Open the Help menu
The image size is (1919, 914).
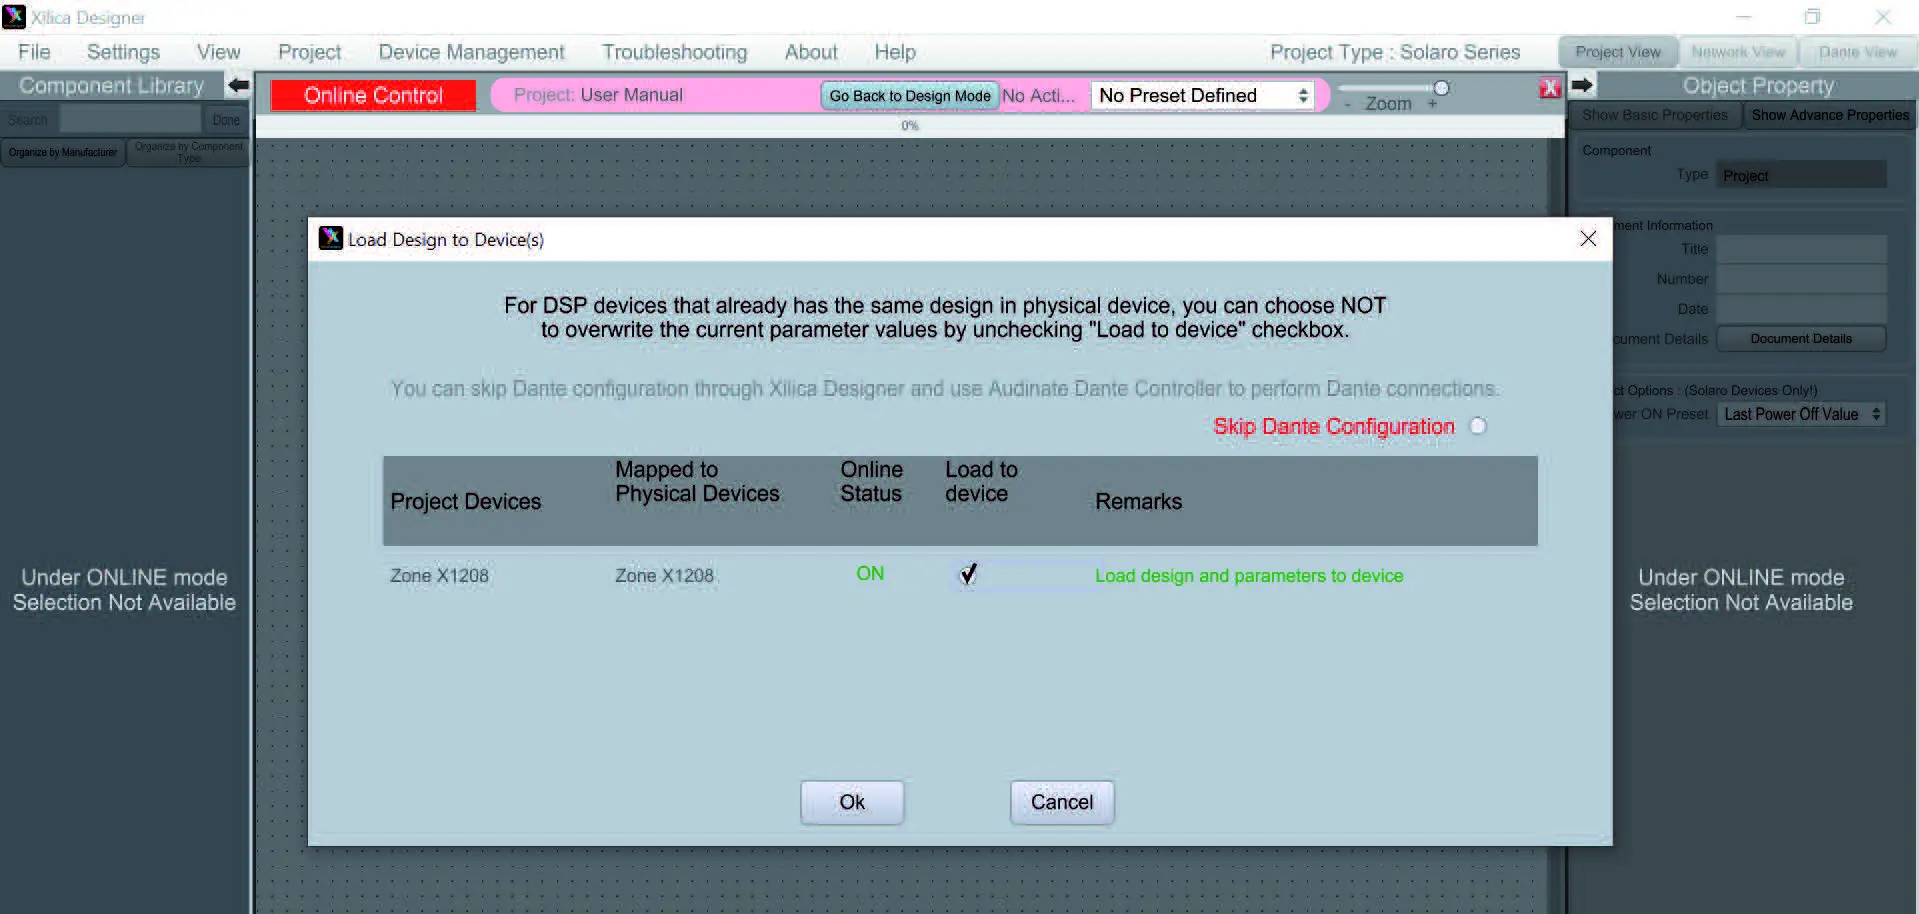895,52
